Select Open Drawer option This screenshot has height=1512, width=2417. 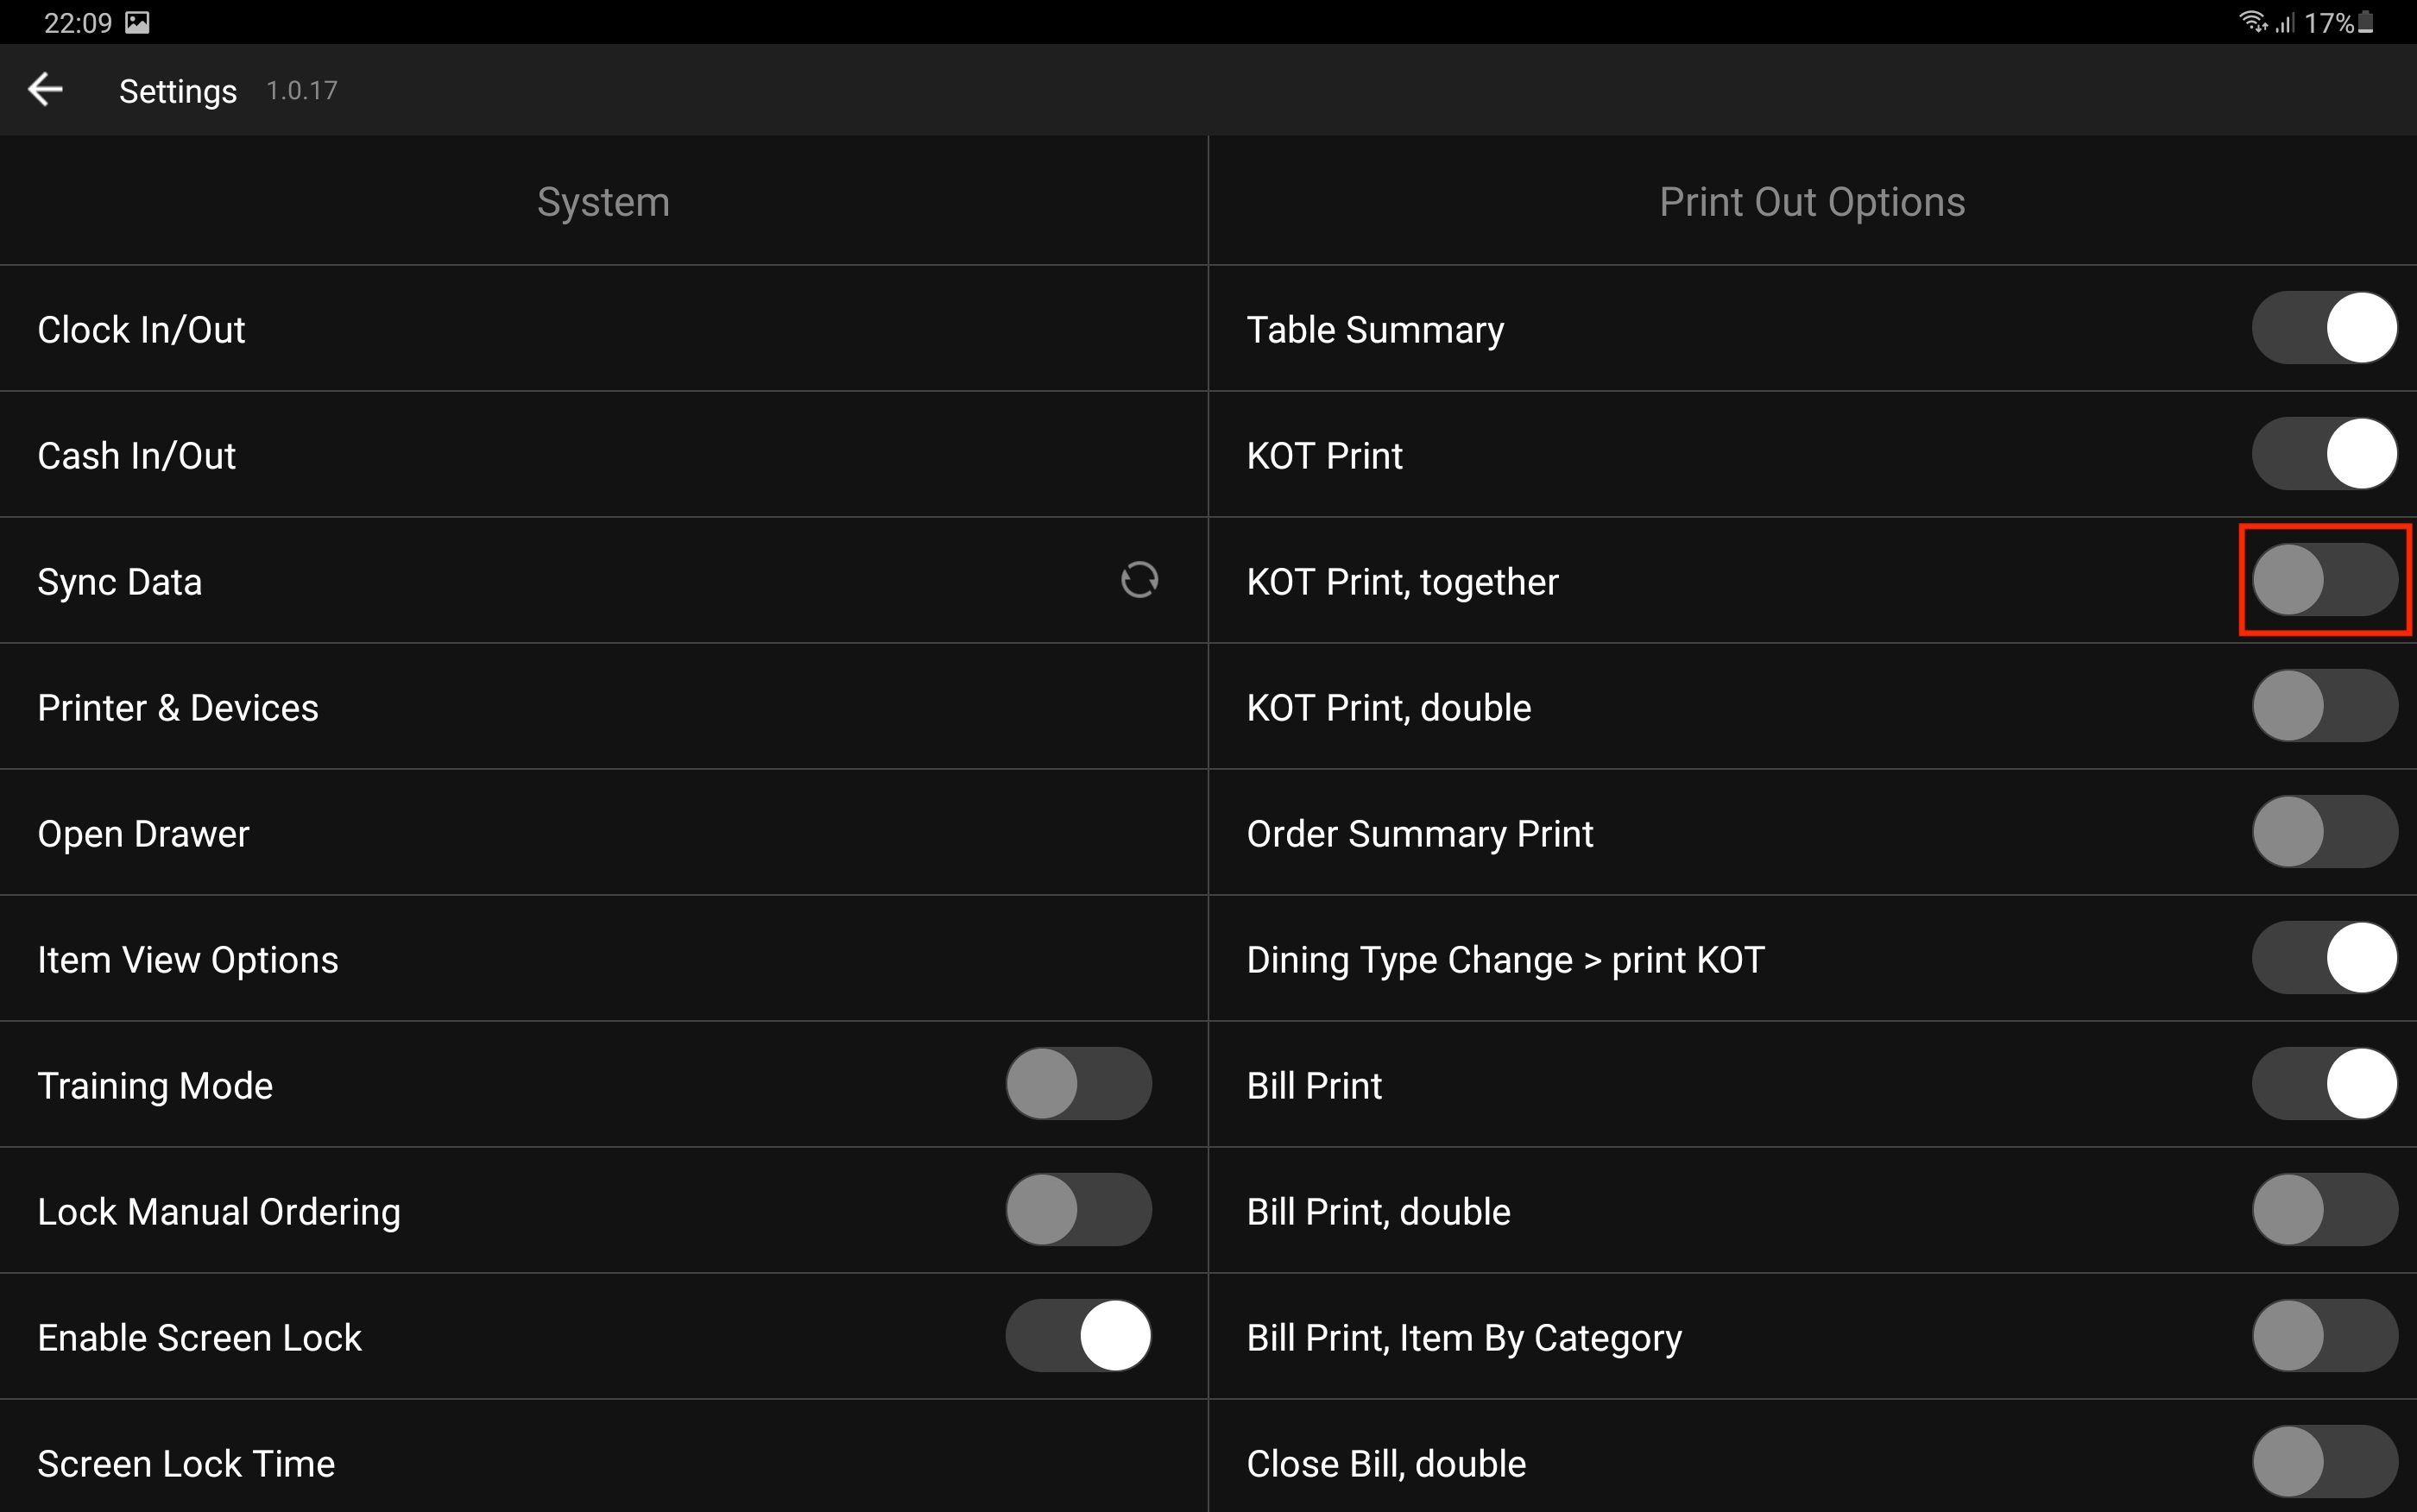143,834
